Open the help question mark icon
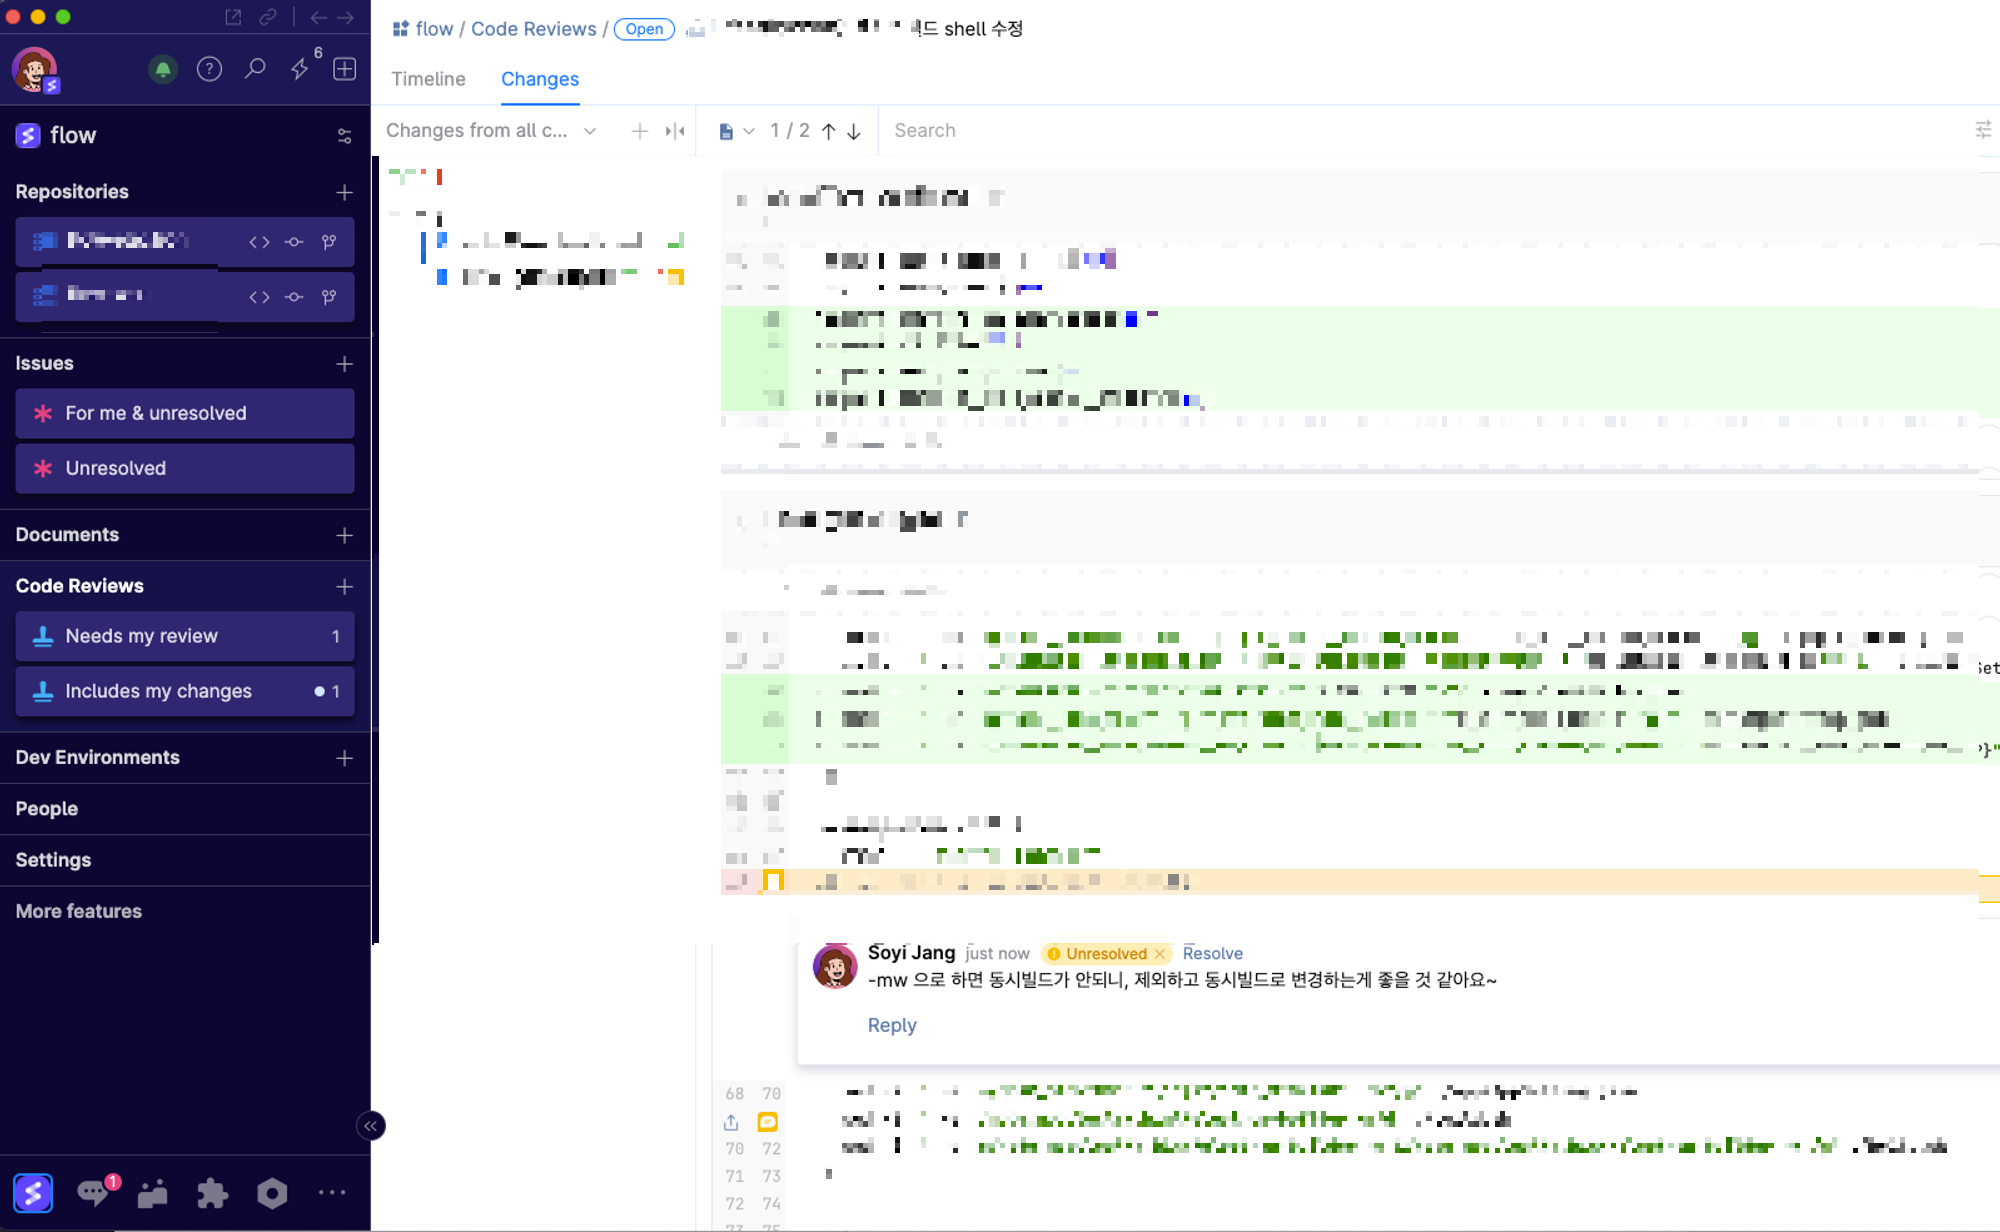This screenshot has height=1232, width=2000. click(x=209, y=69)
